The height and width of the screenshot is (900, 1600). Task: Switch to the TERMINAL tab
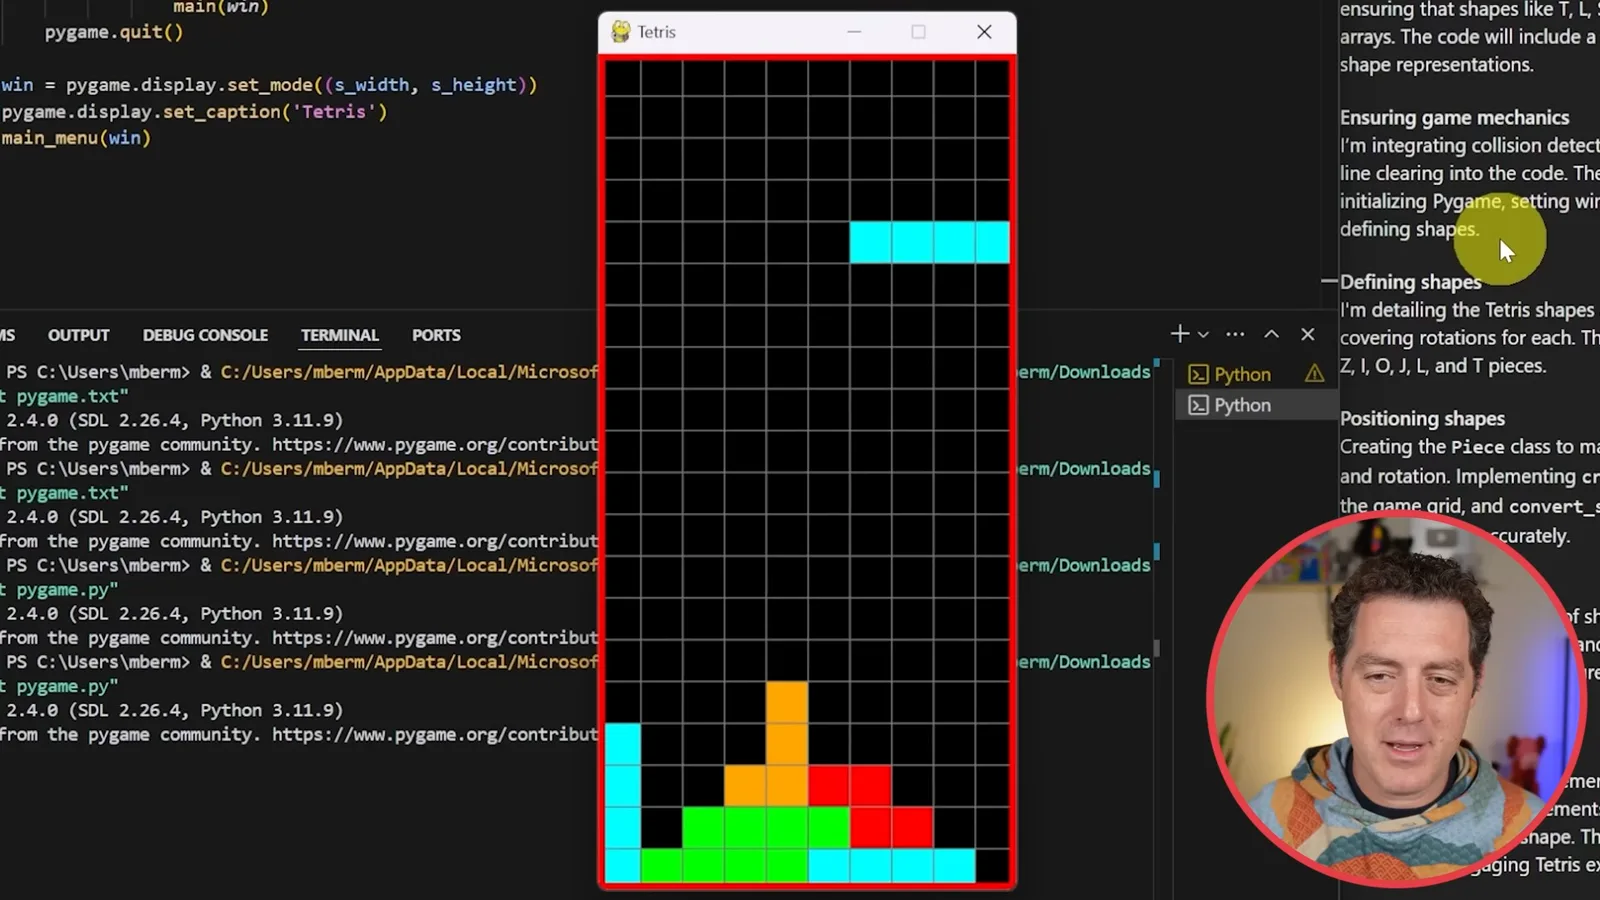[x=340, y=335]
